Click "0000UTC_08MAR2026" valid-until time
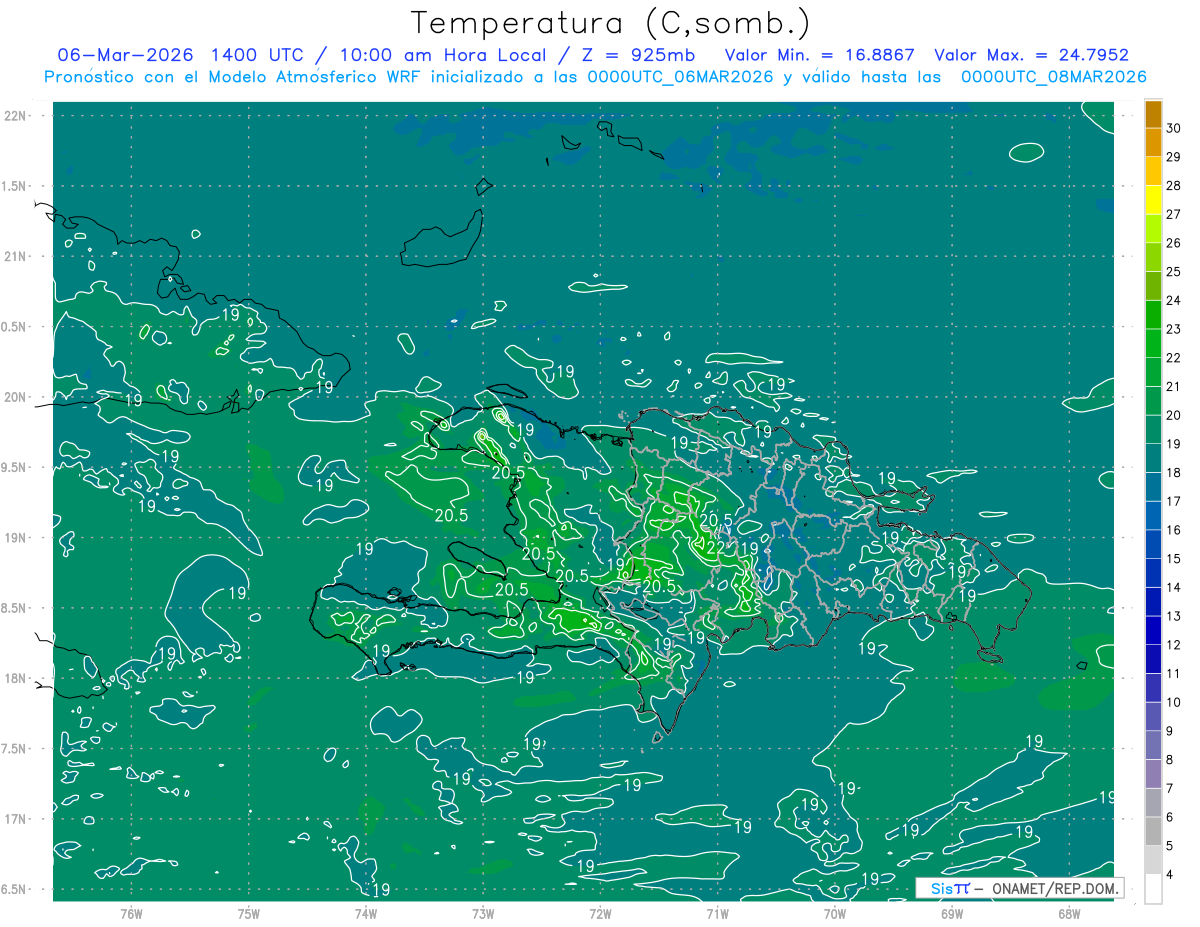 [1053, 77]
